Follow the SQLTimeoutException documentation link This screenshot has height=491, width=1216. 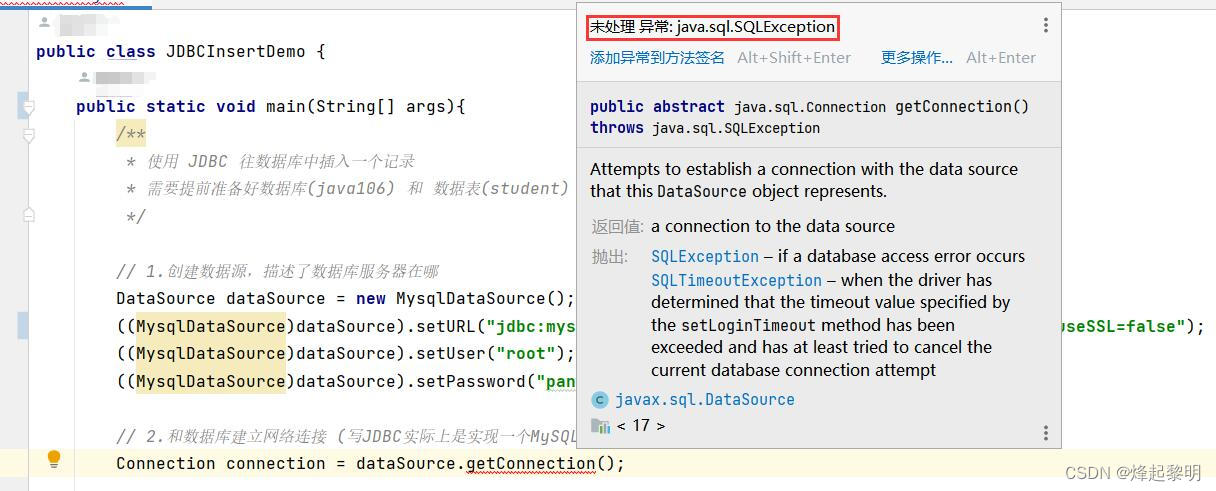tap(736, 280)
